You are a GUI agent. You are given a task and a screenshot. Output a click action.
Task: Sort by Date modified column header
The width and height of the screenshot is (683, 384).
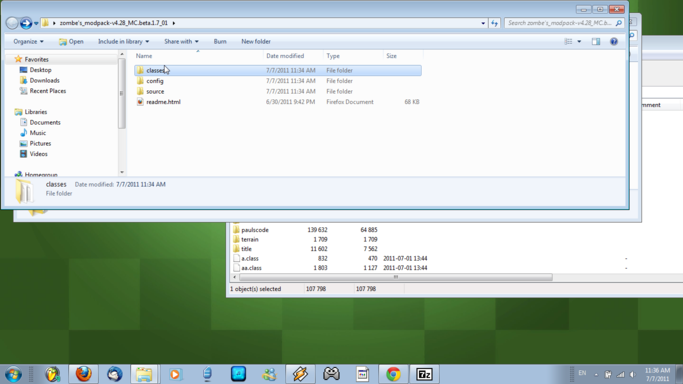pos(293,56)
